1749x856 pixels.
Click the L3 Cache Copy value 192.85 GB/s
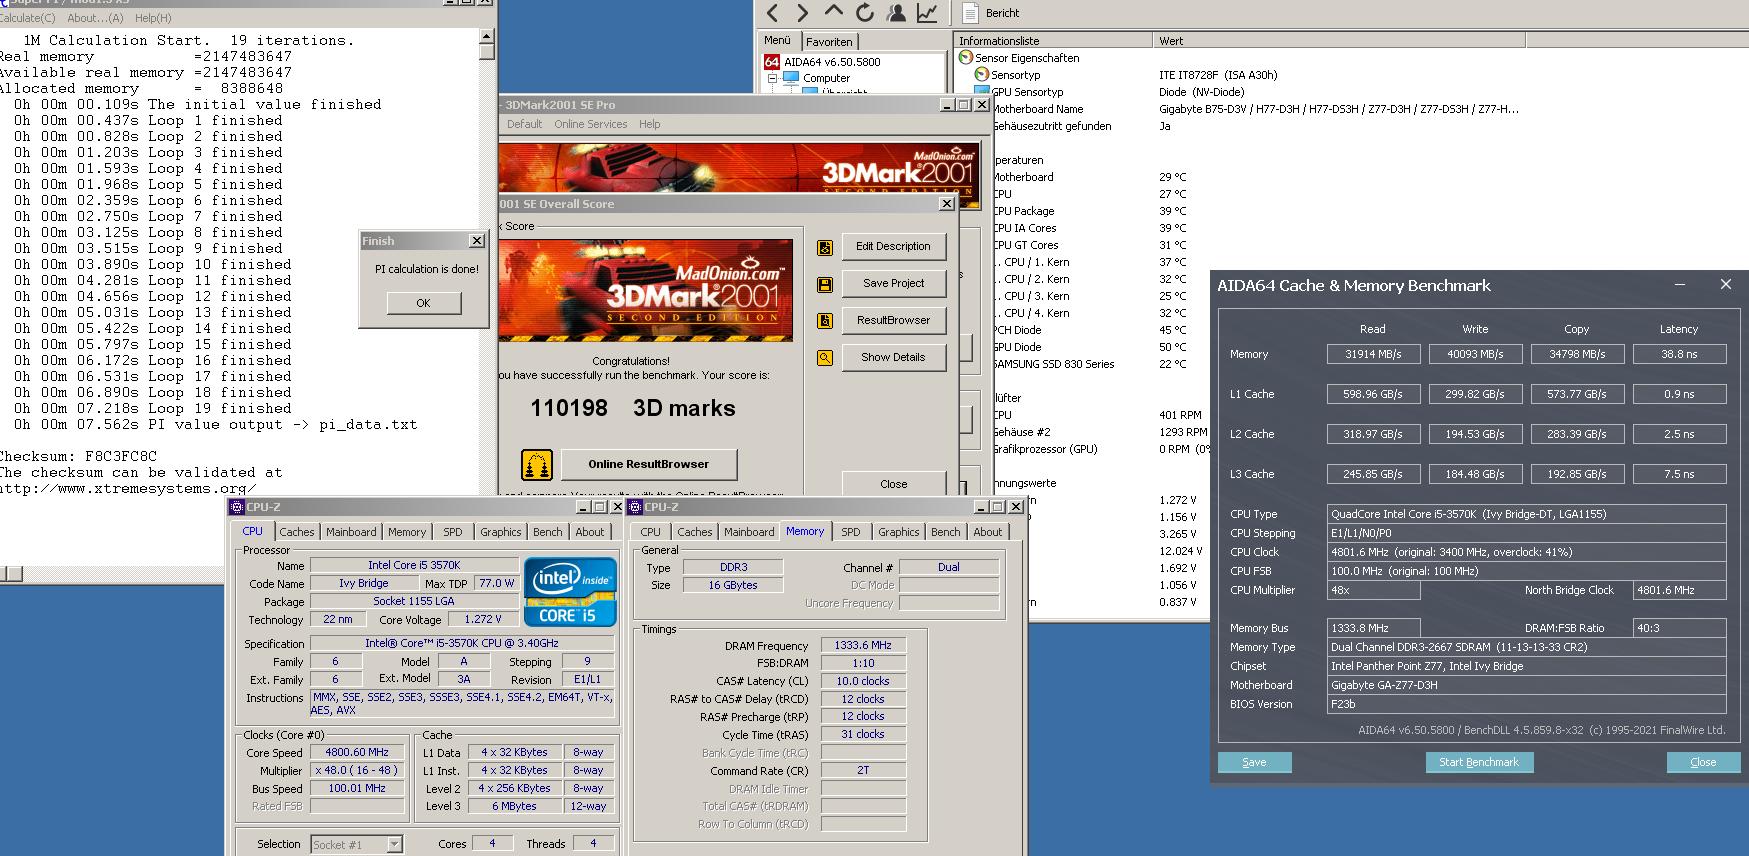pos(1577,474)
